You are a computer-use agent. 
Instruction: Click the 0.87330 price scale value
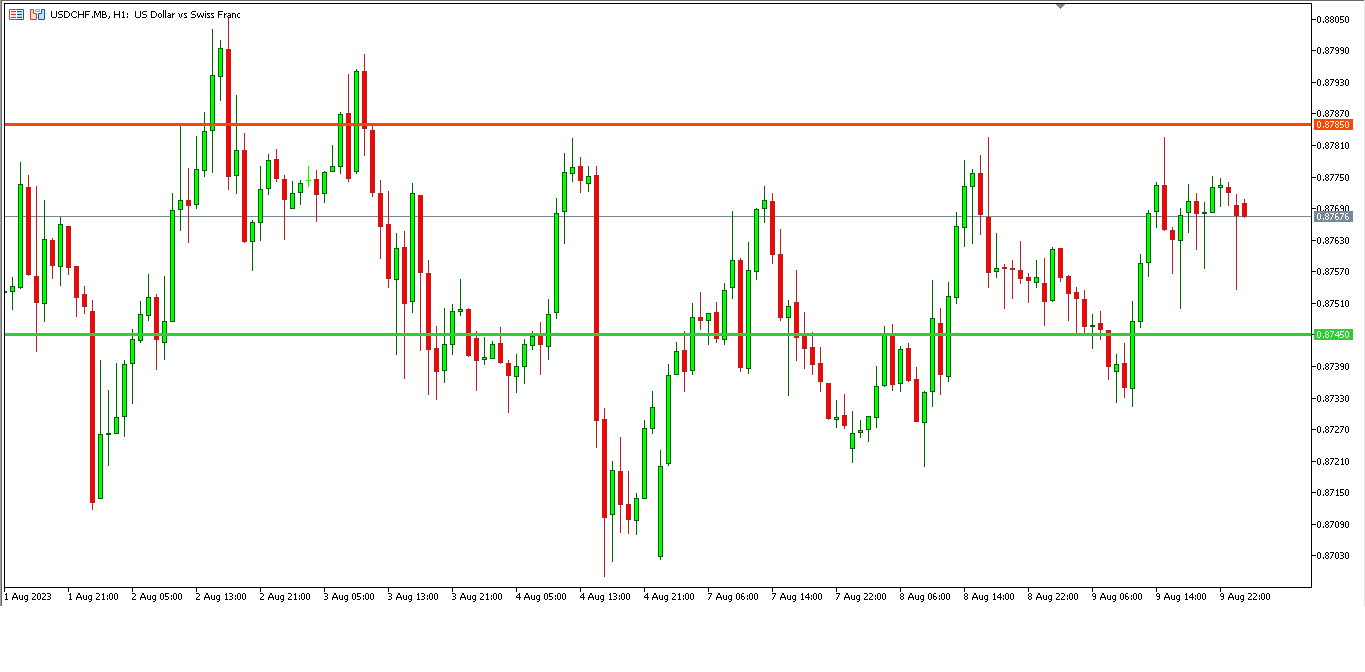pyautogui.click(x=1334, y=398)
